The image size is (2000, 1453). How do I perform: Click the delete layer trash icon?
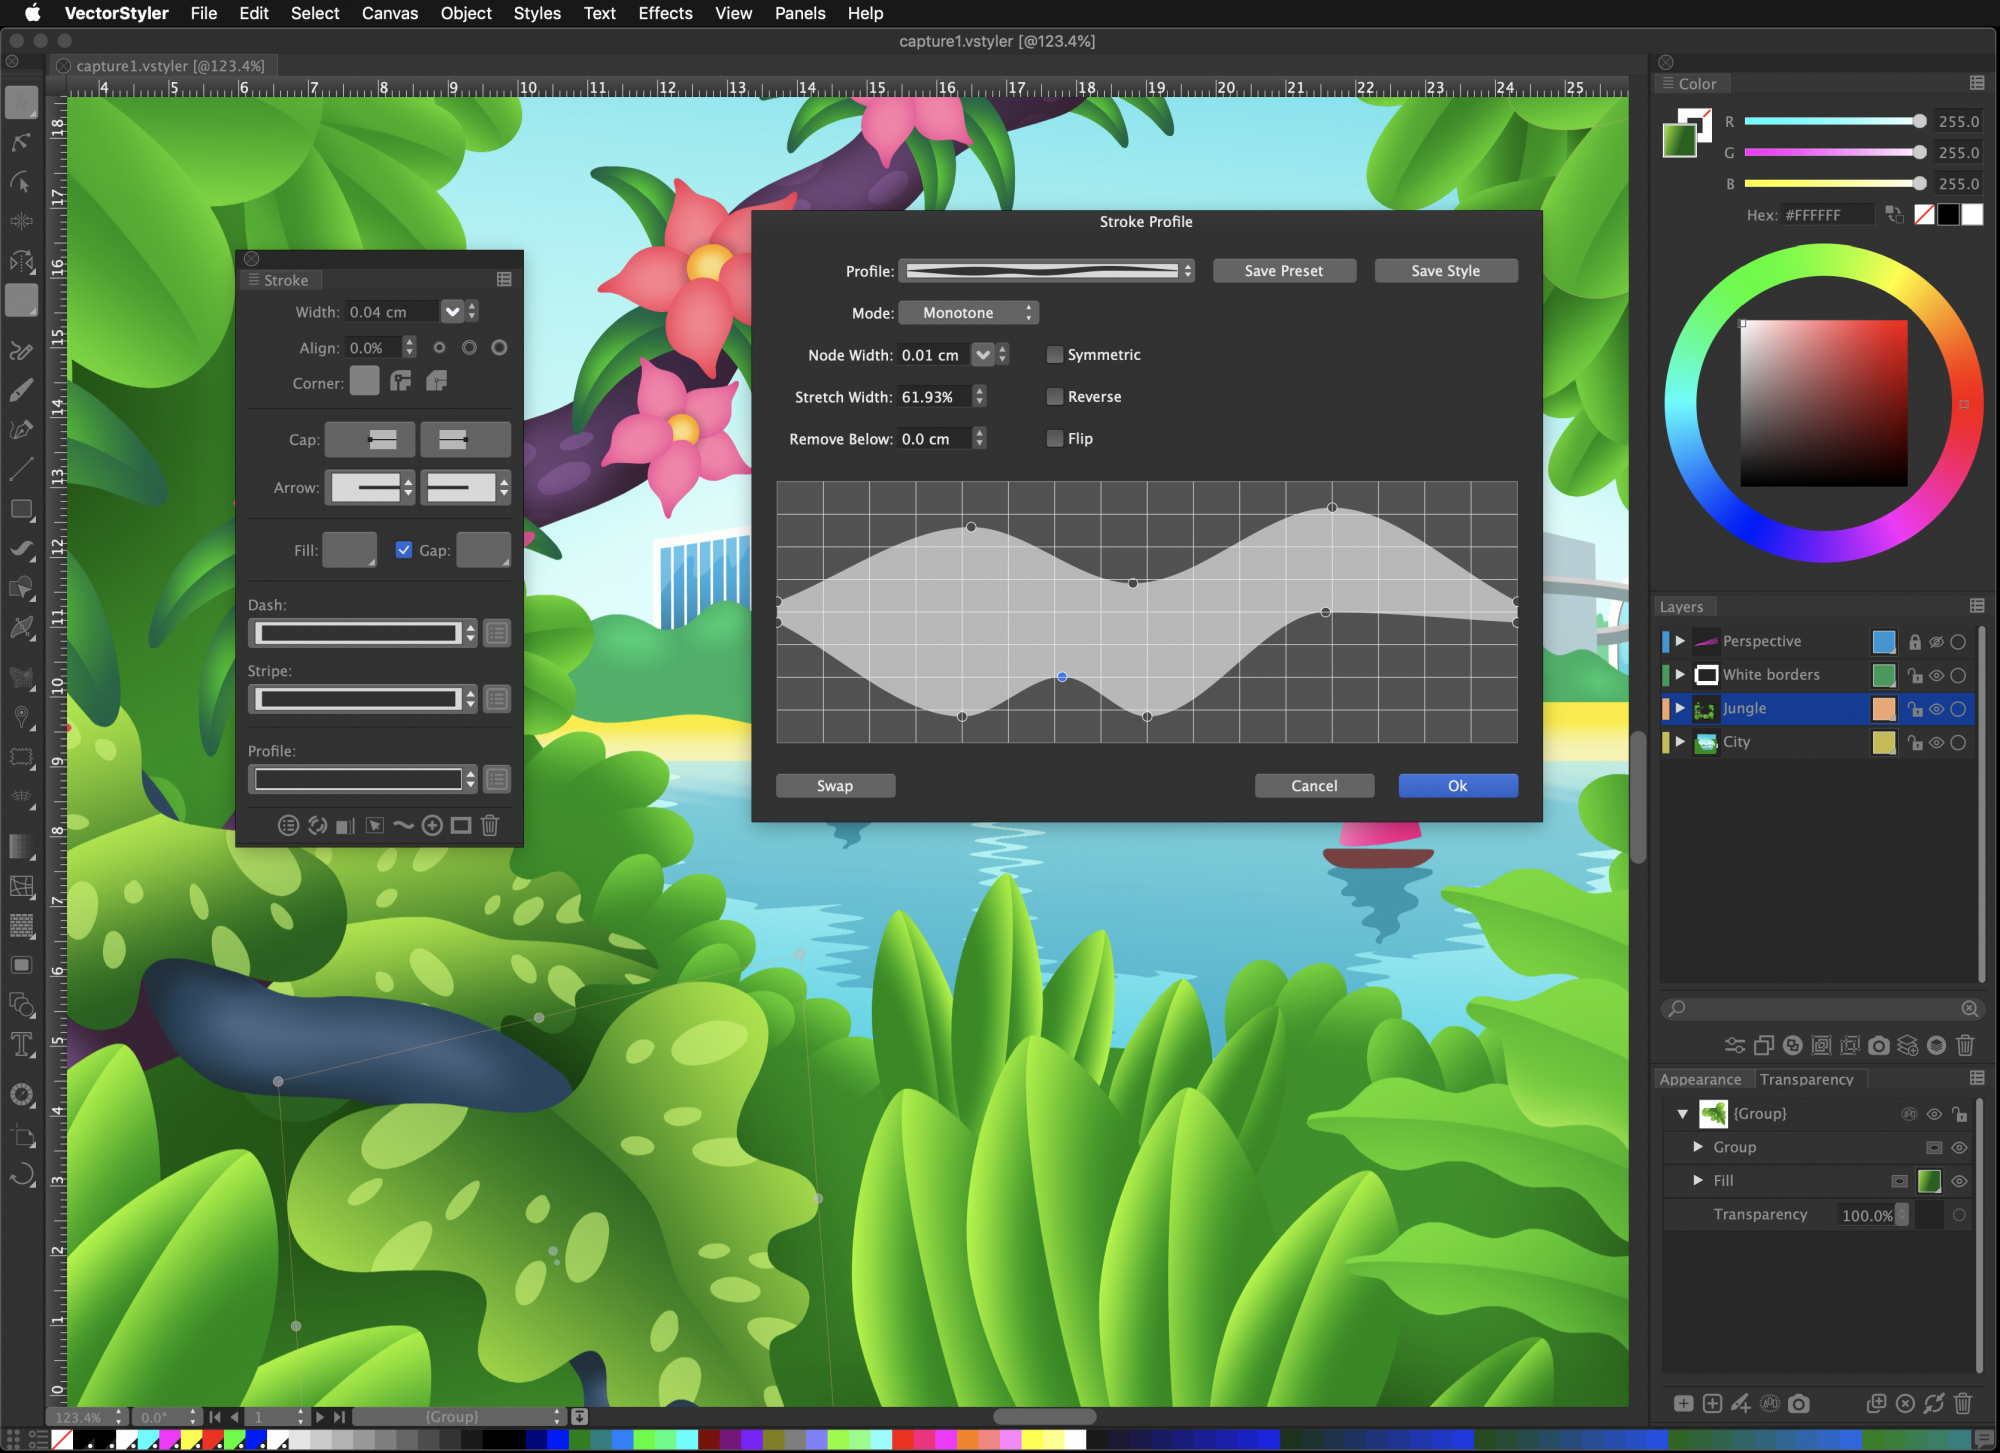1965,1045
